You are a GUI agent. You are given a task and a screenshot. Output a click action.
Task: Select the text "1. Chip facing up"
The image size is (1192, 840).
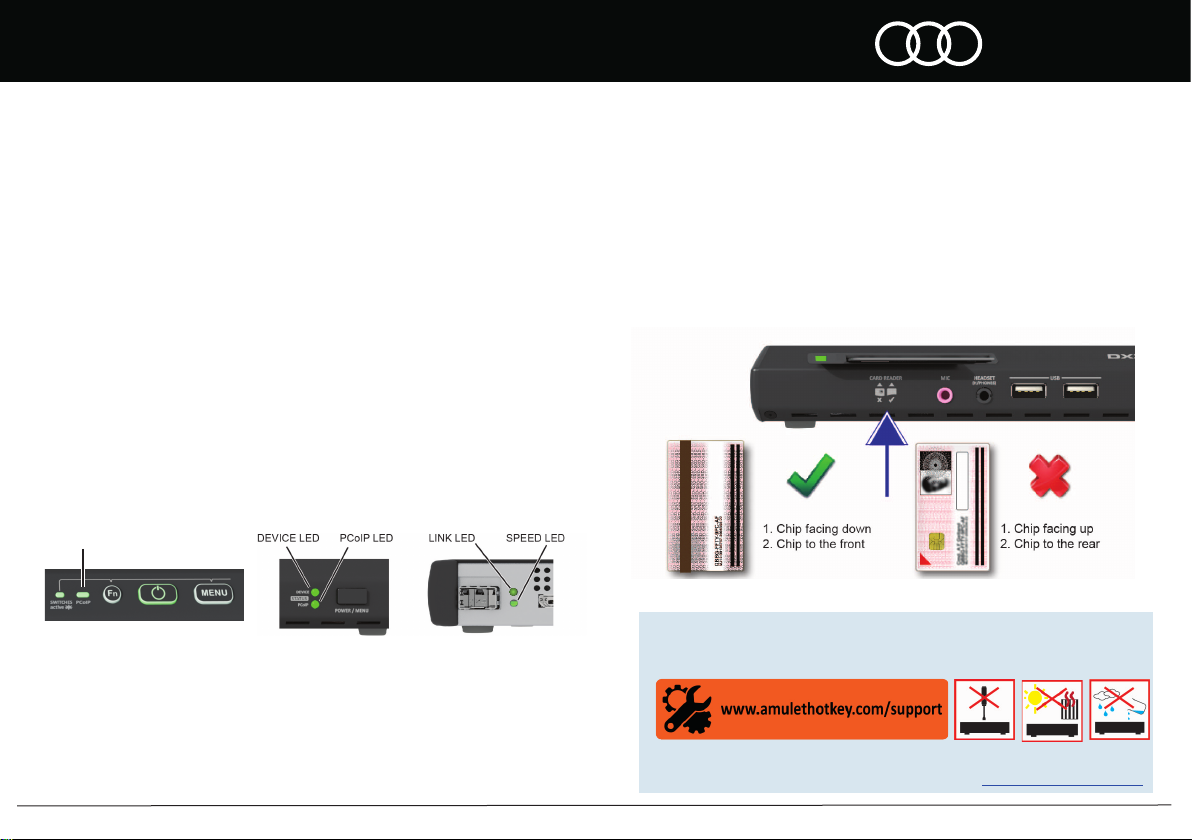1047,529
